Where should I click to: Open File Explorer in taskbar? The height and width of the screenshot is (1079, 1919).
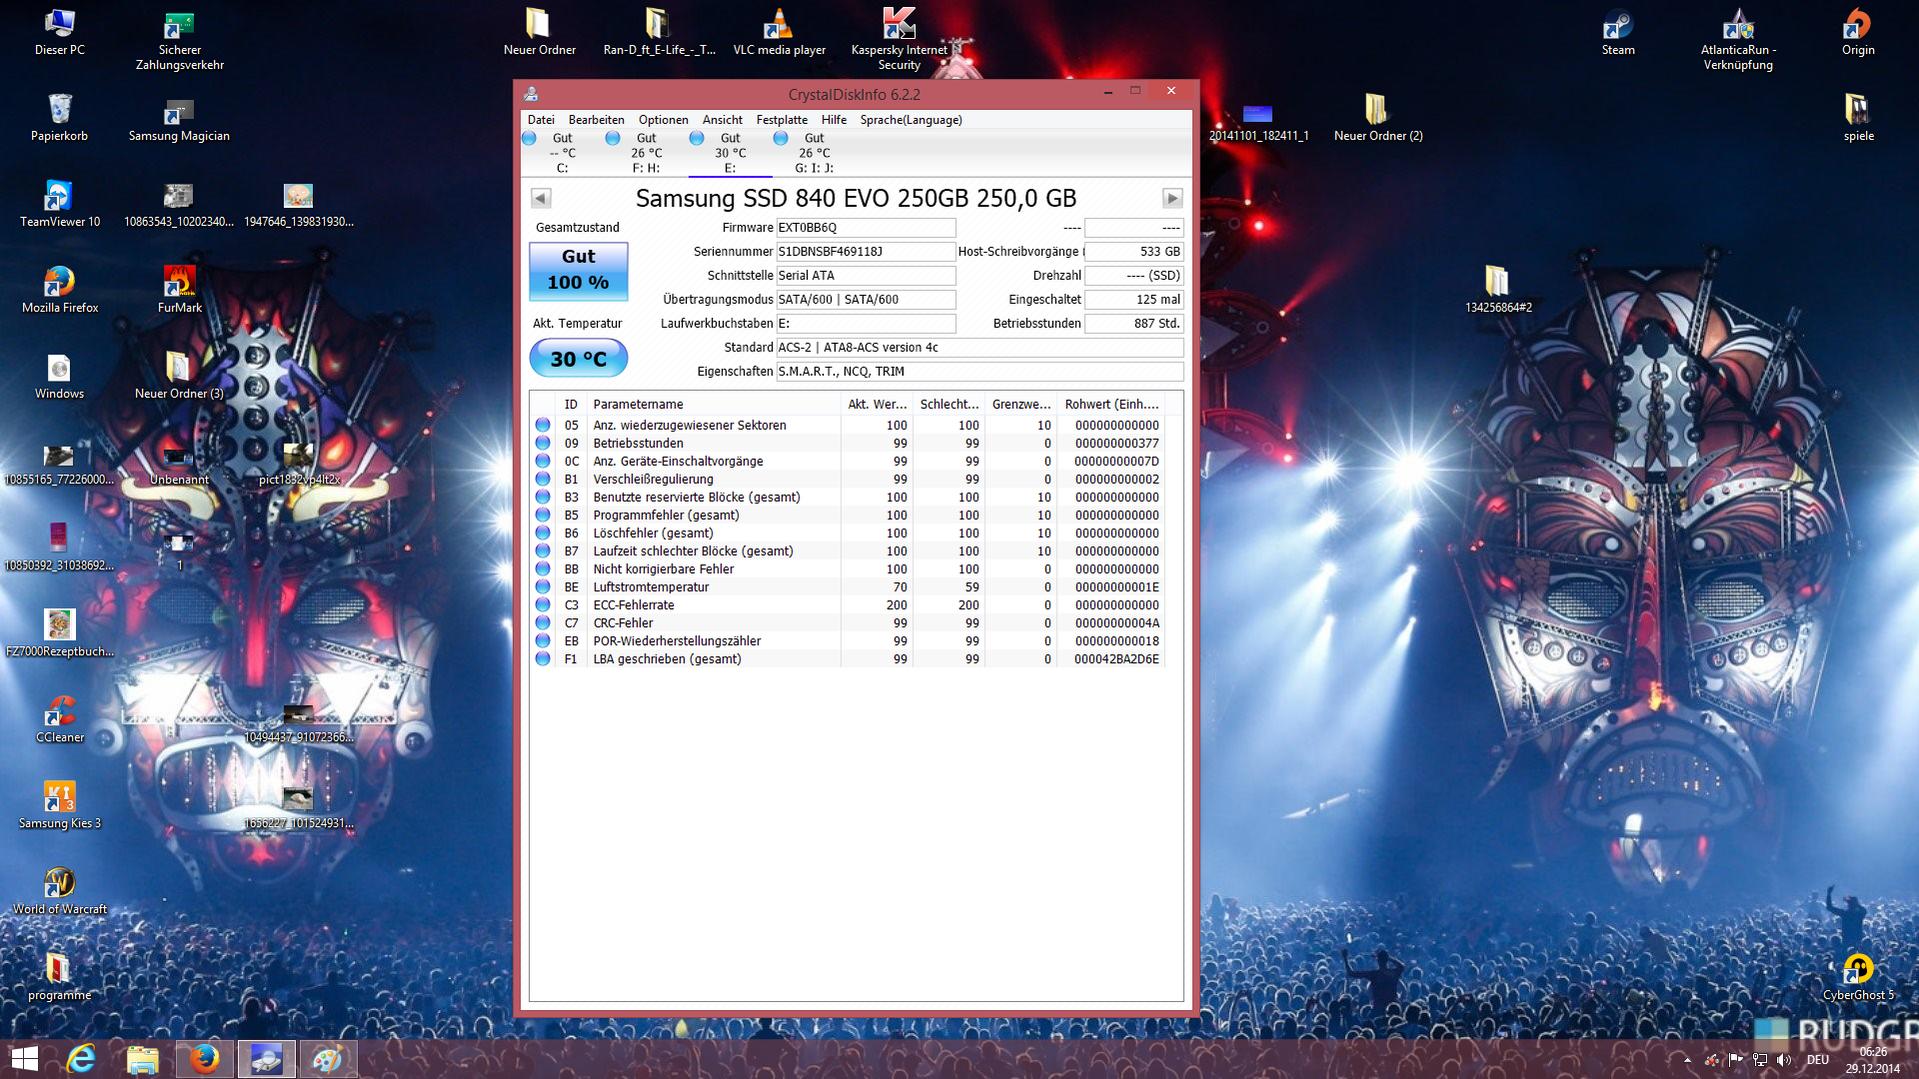143,1058
